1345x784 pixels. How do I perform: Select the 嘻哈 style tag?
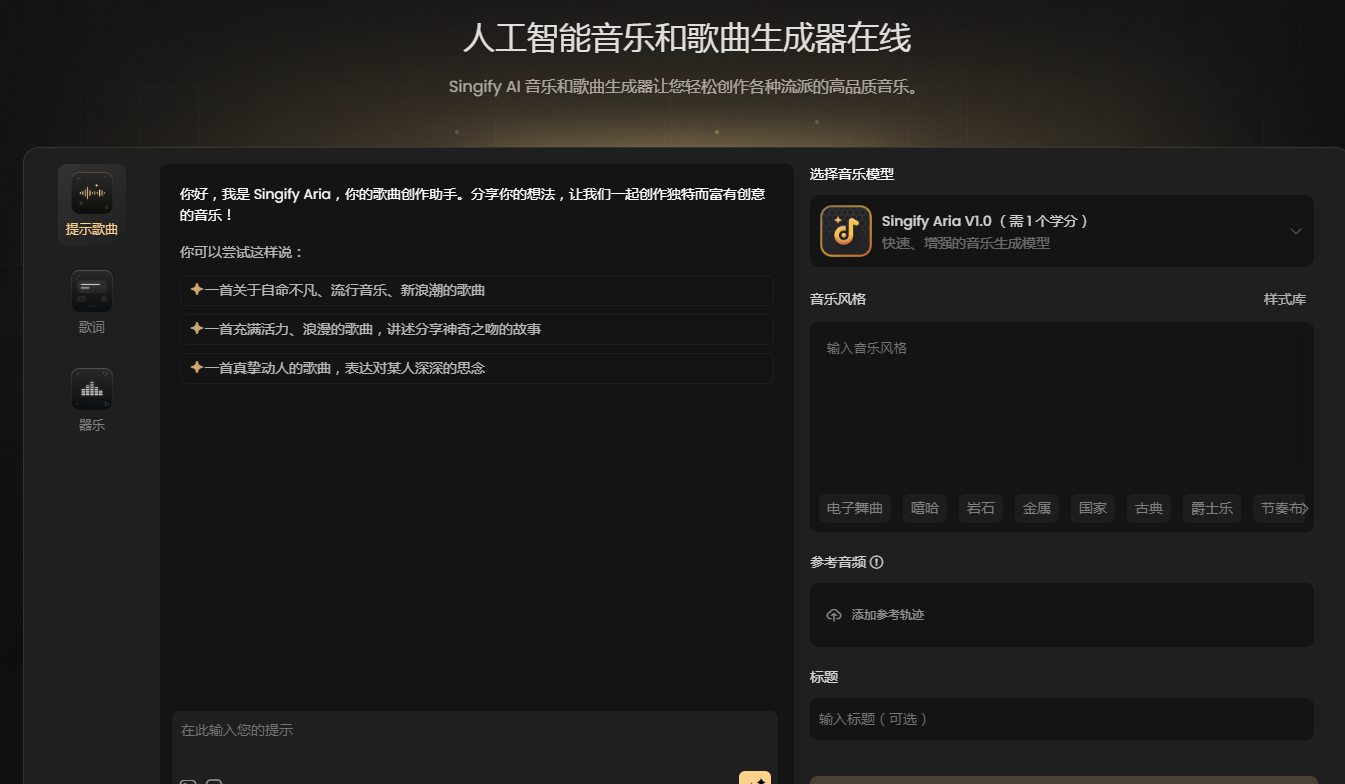(925, 508)
